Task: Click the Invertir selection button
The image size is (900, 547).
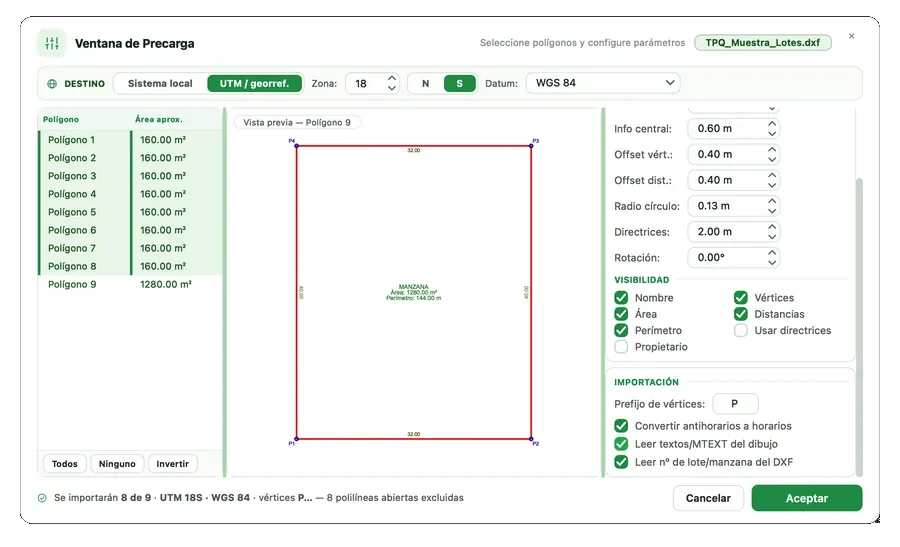Action: [x=172, y=464]
